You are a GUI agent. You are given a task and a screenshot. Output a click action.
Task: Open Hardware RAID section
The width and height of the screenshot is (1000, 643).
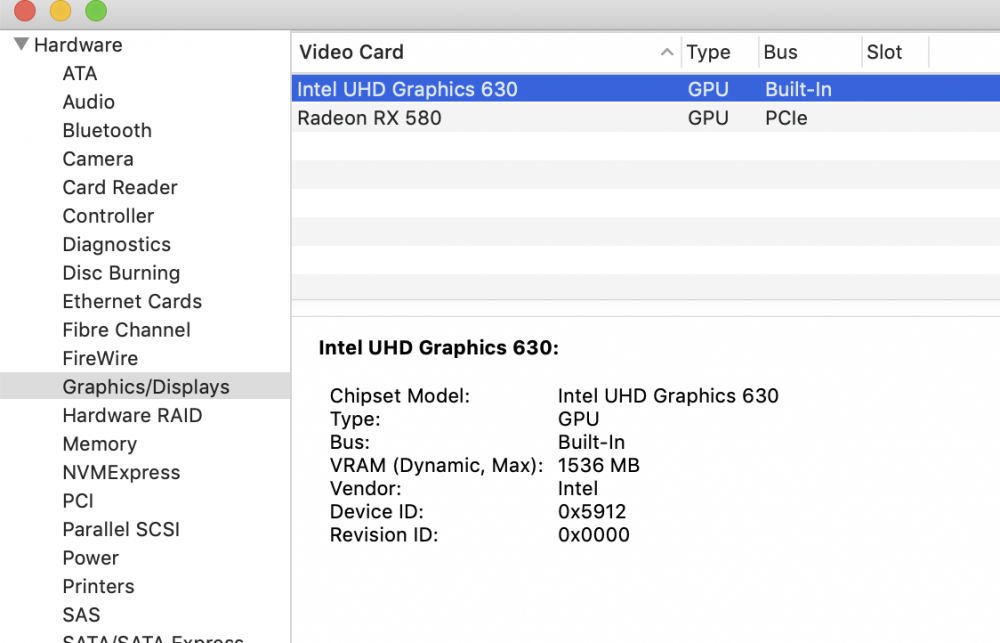click(x=132, y=416)
